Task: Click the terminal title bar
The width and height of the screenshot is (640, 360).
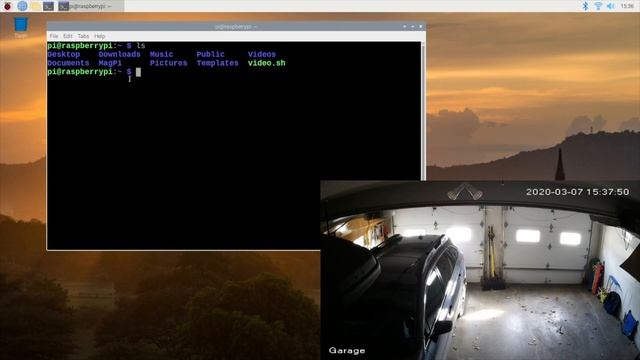Action: coord(236,27)
